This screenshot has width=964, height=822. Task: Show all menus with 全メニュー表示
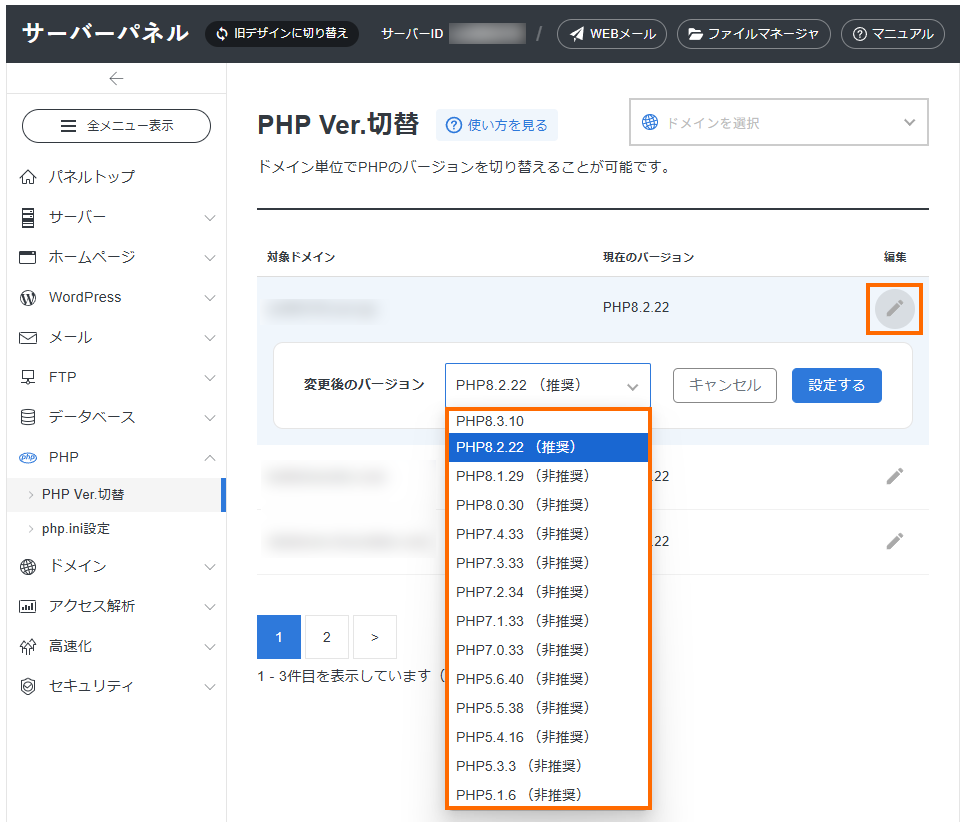(x=116, y=126)
